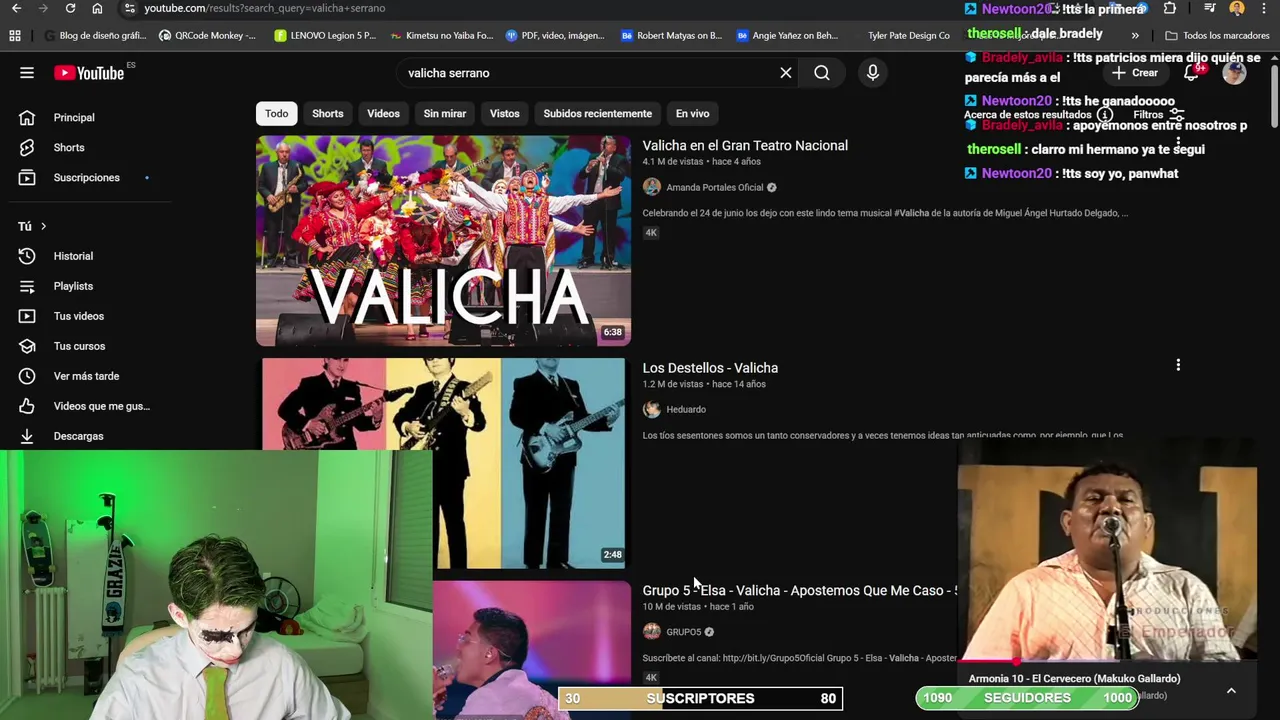The image size is (1280, 720).
Task: Expand the Armonía 10 mini player chevron
Action: point(1231,691)
